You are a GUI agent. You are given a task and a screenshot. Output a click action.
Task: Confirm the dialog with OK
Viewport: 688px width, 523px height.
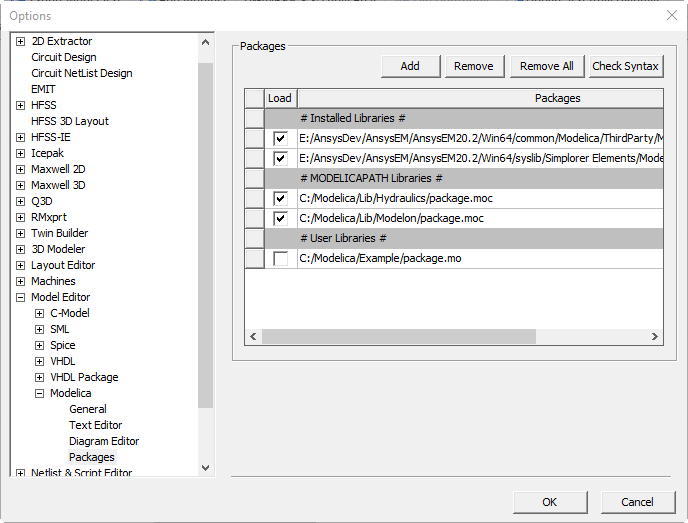[x=550, y=502]
